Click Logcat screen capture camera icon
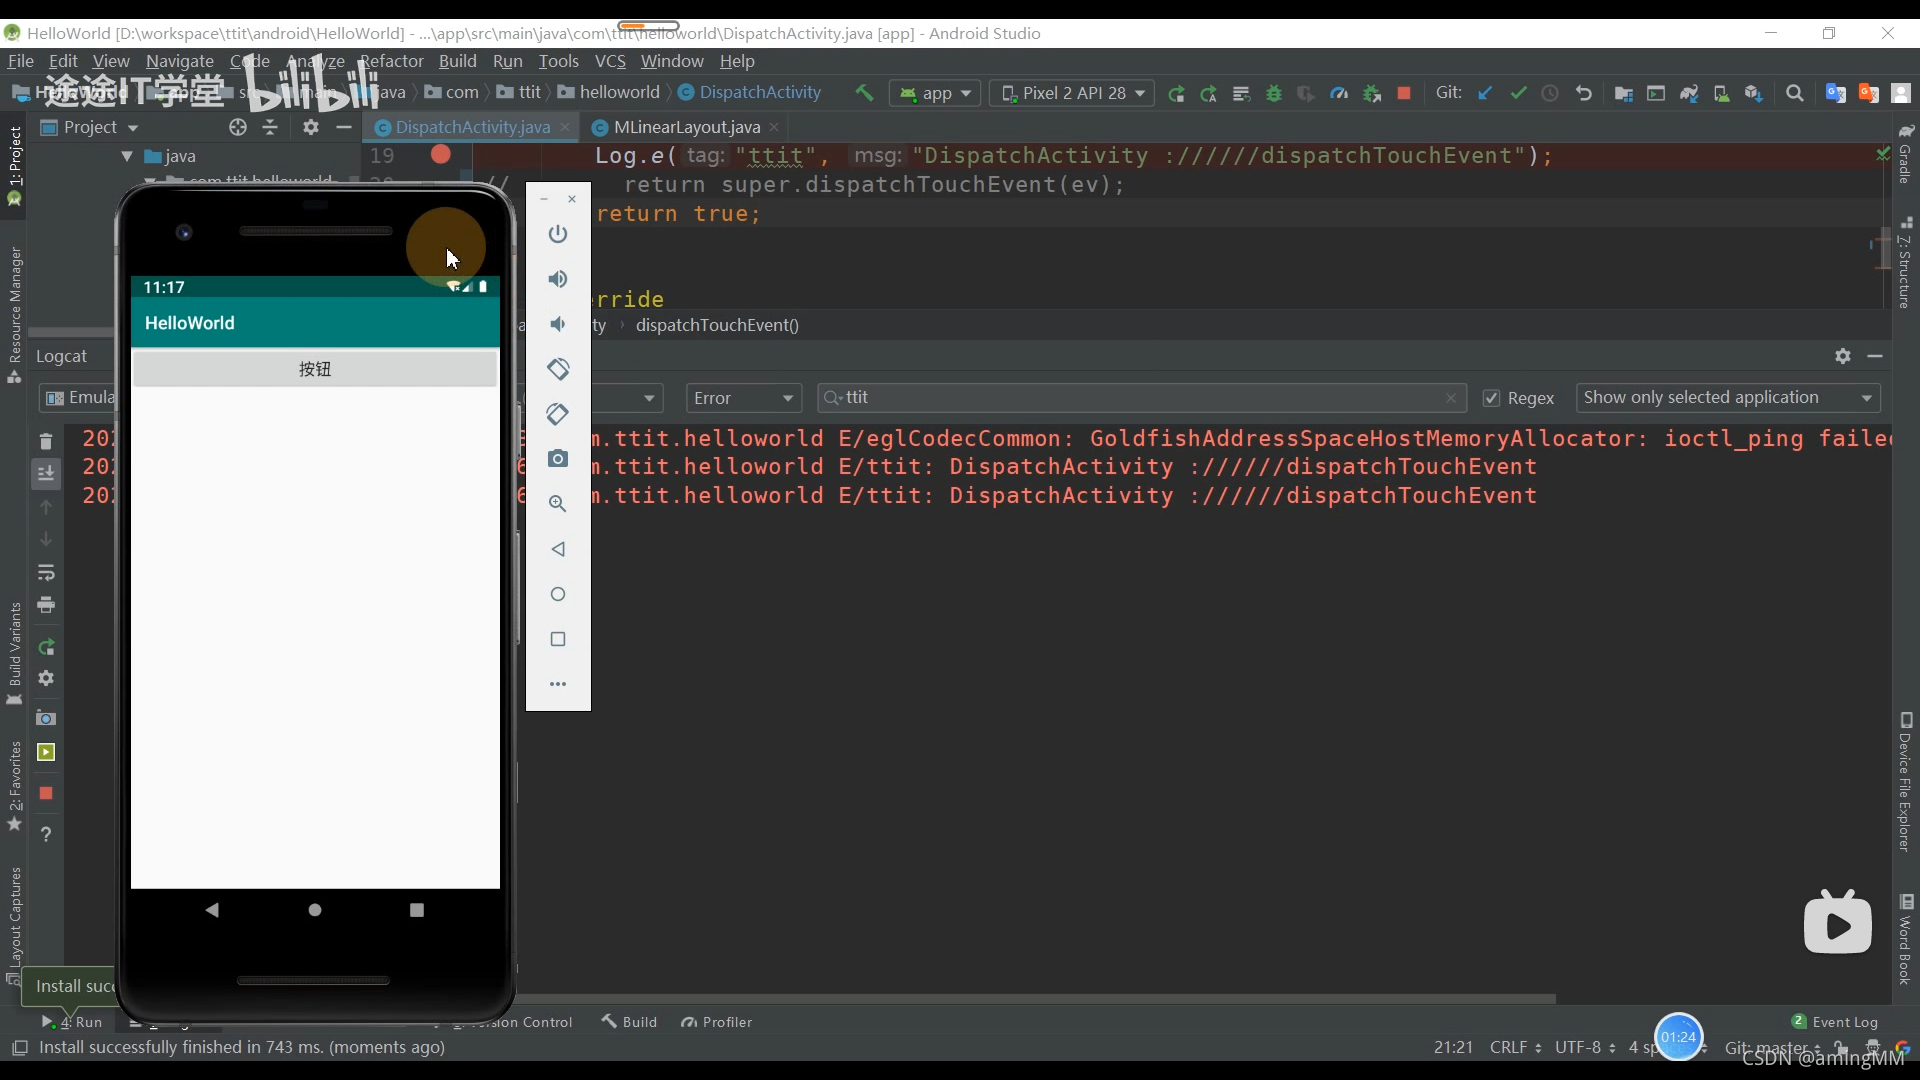1920x1080 pixels. [x=46, y=719]
